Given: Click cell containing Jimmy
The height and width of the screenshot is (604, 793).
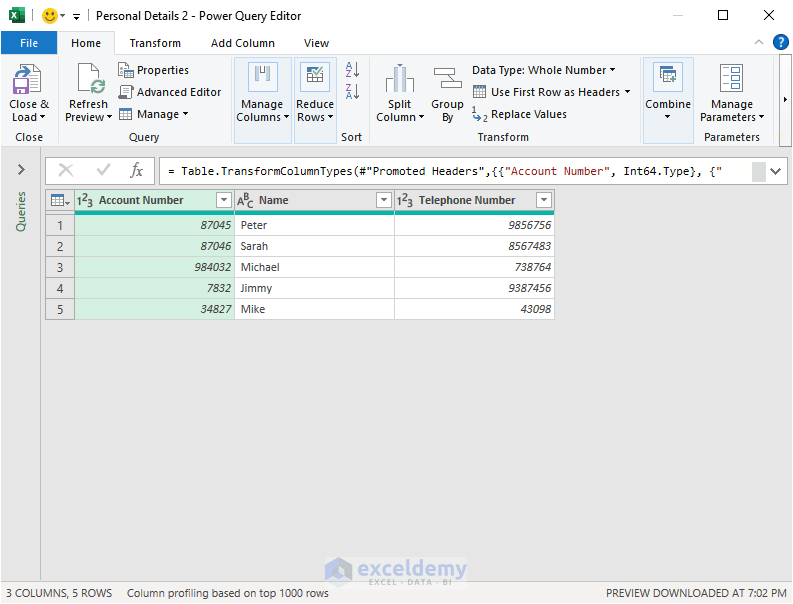Looking at the screenshot, I should [x=314, y=288].
